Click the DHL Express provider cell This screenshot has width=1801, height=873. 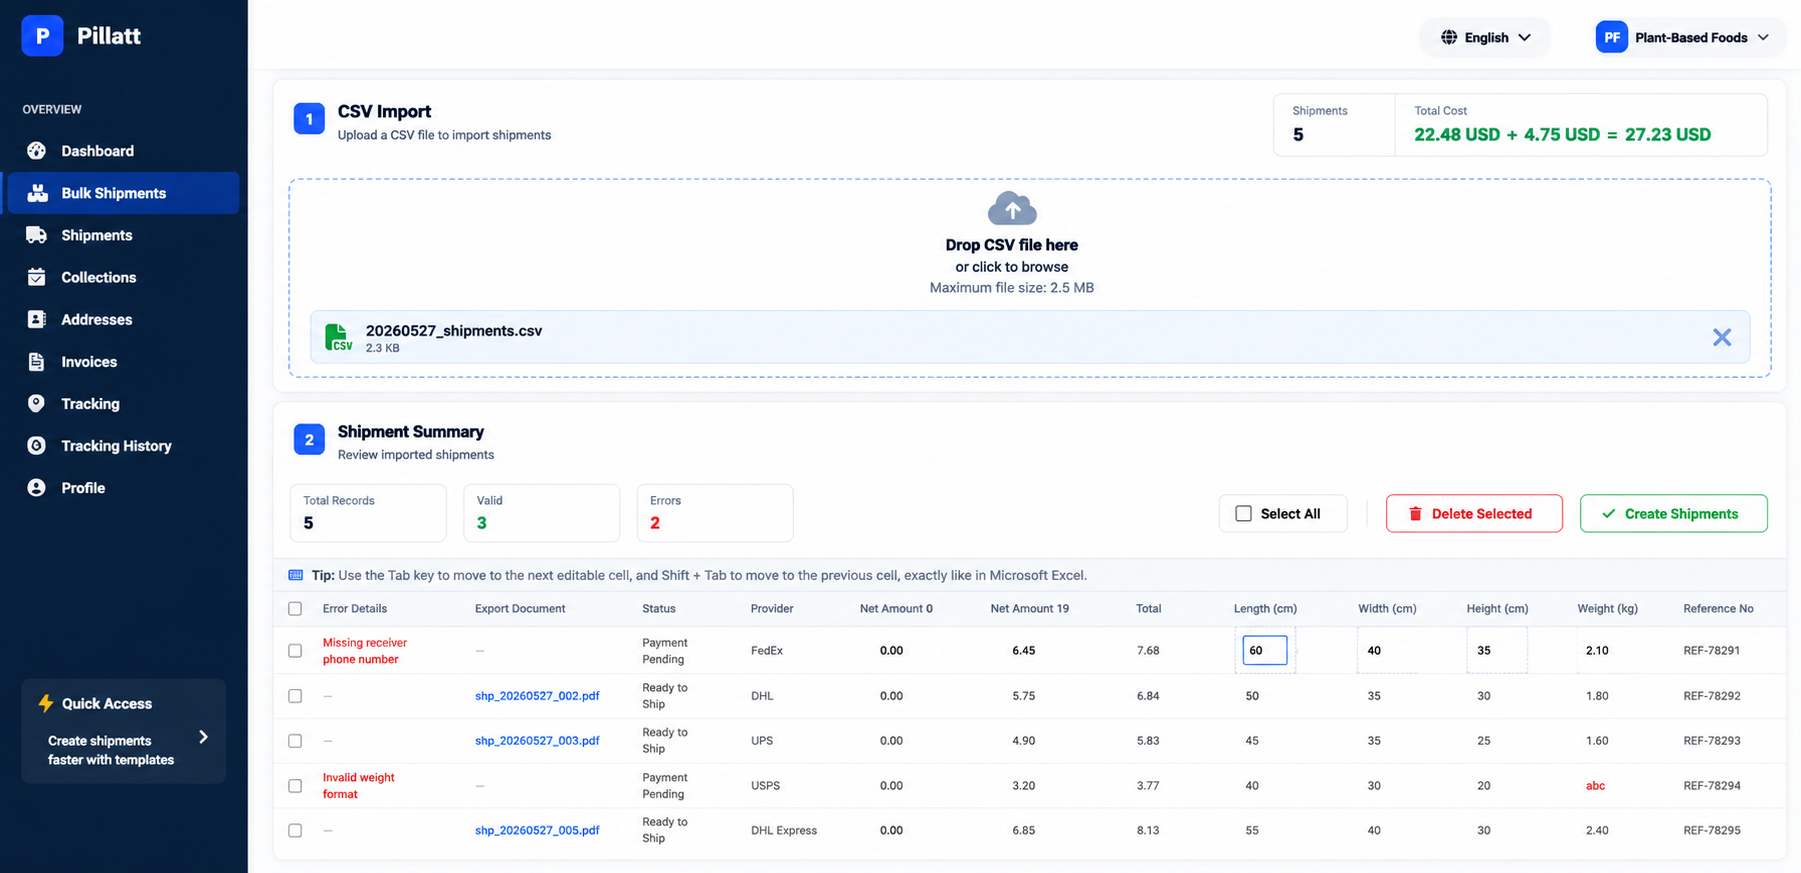pyautogui.click(x=784, y=831)
